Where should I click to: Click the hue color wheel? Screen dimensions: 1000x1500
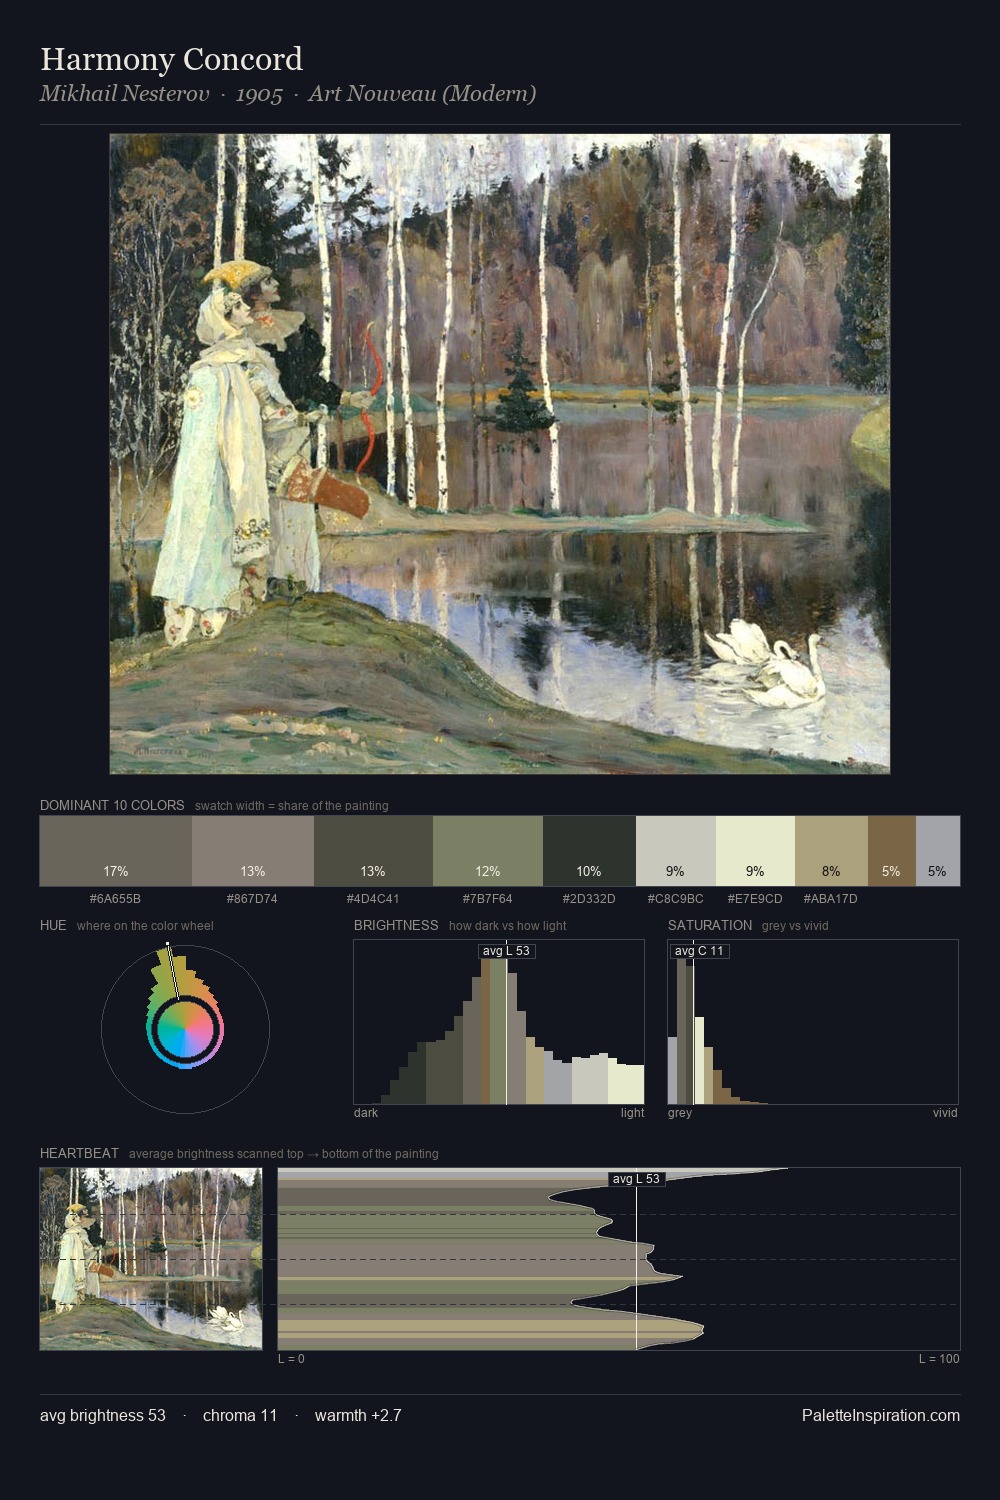point(185,1029)
